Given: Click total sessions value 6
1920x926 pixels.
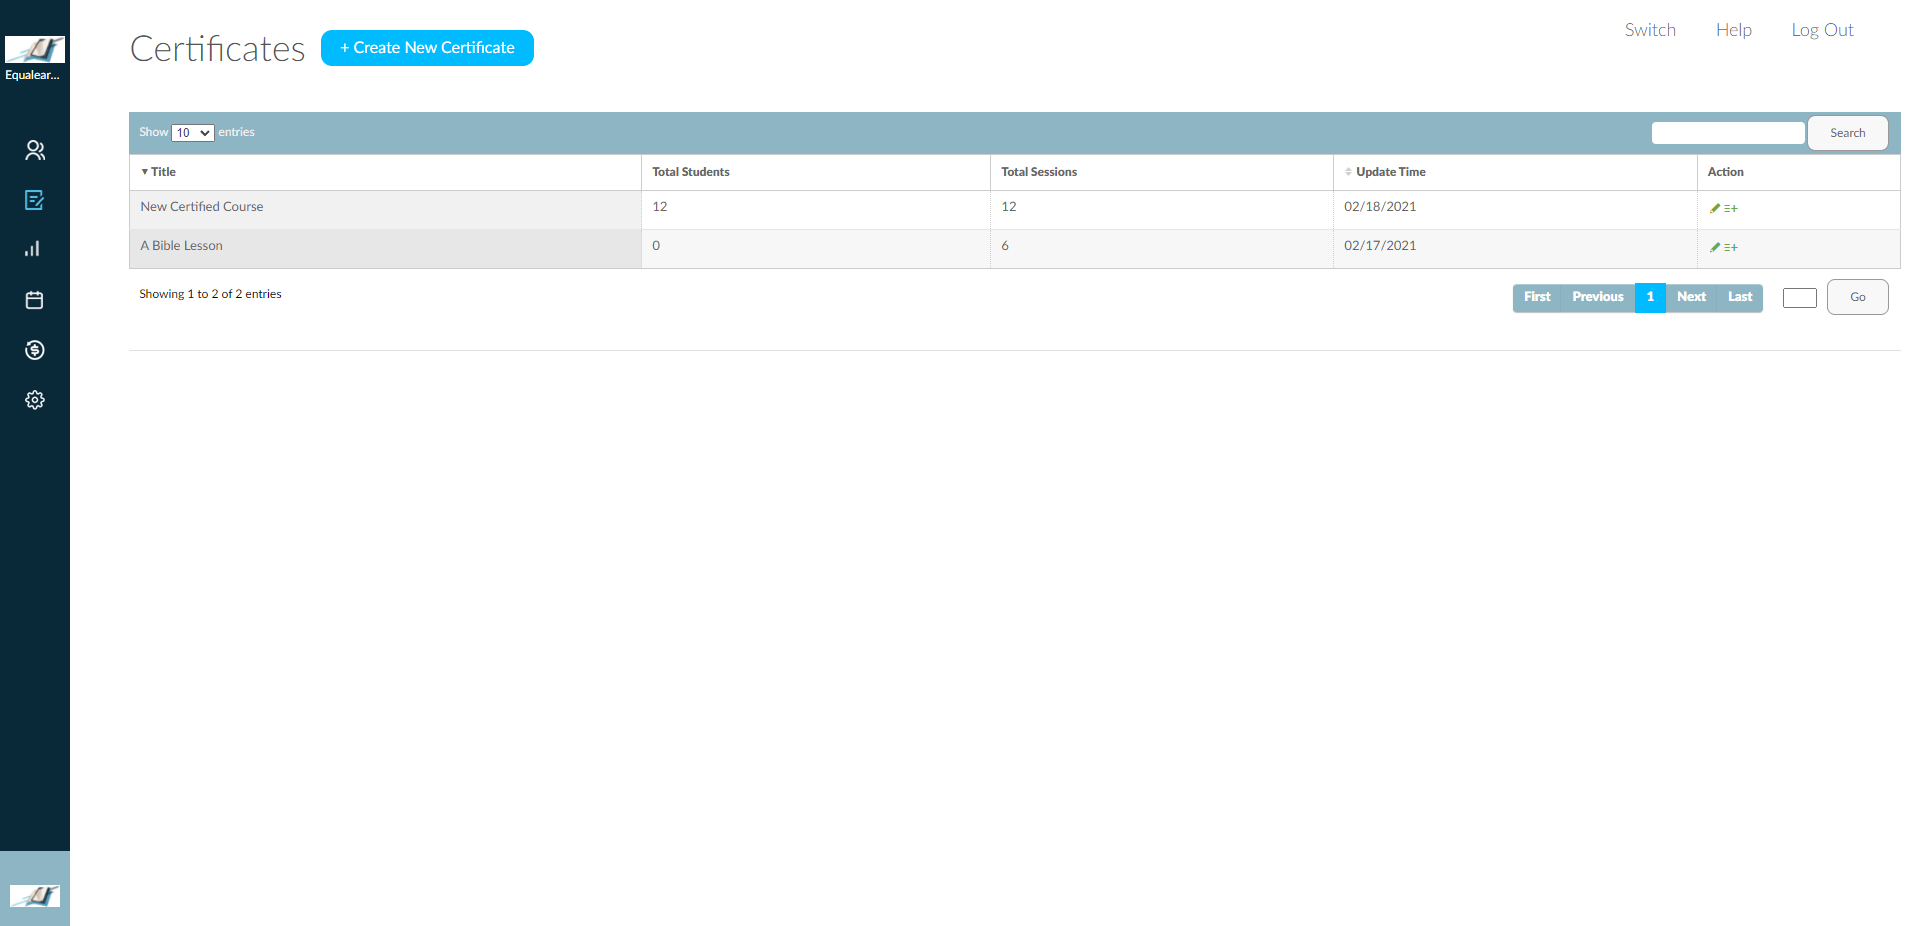Looking at the screenshot, I should [x=1005, y=246].
